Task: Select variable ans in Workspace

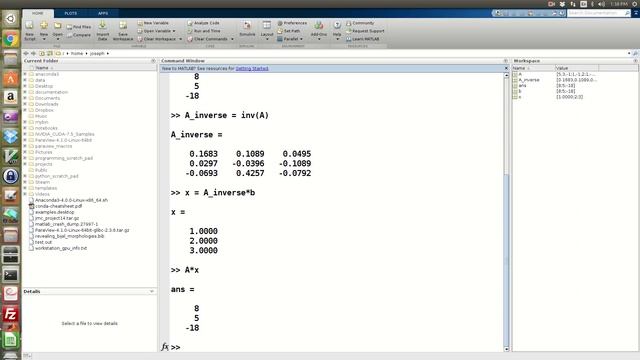Action: coord(522,86)
